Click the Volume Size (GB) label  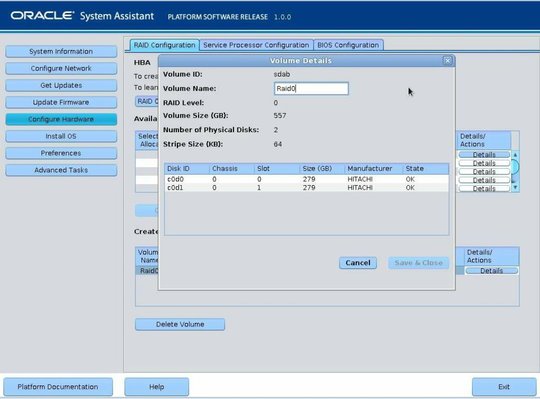(195, 116)
